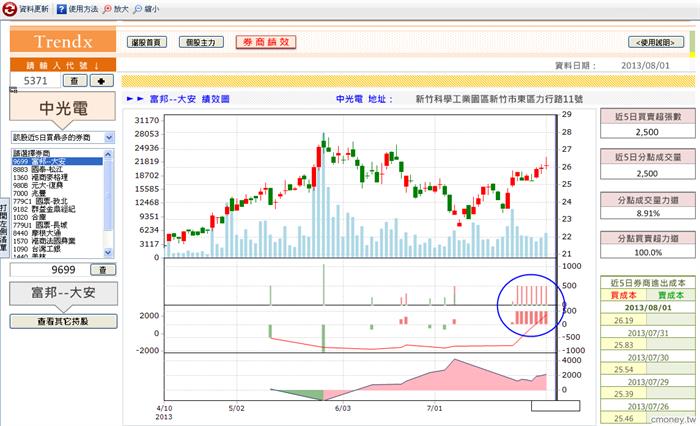Select 1570 港商法國興業 in broker list
700x426 pixels.
pos(57,241)
